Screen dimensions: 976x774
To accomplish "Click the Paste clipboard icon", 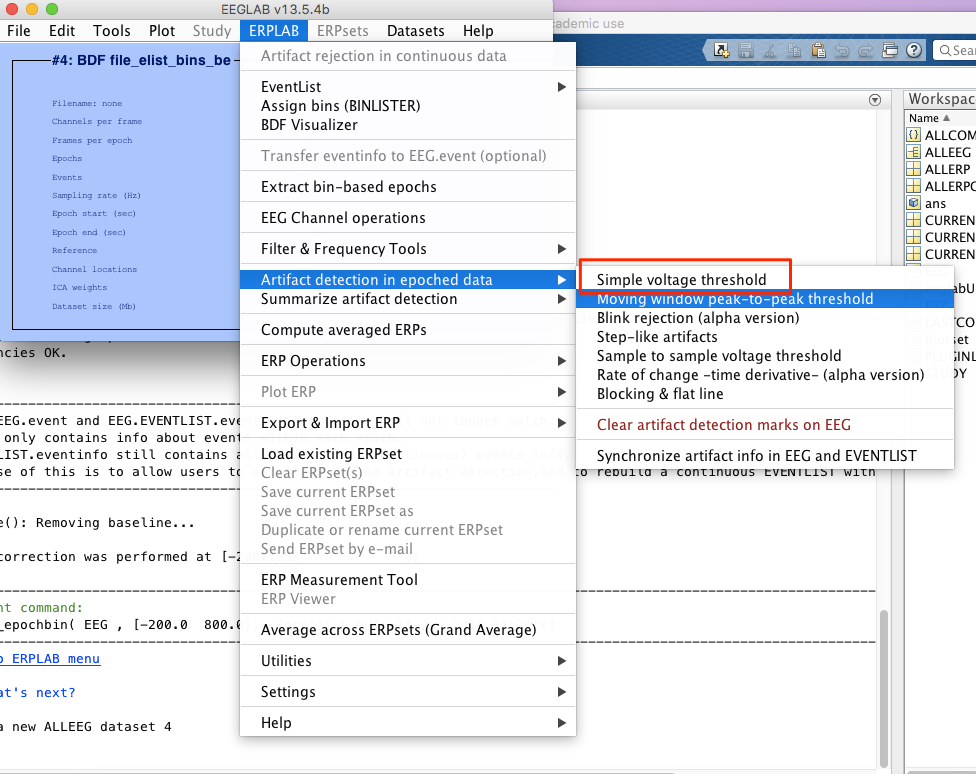I will pos(819,50).
